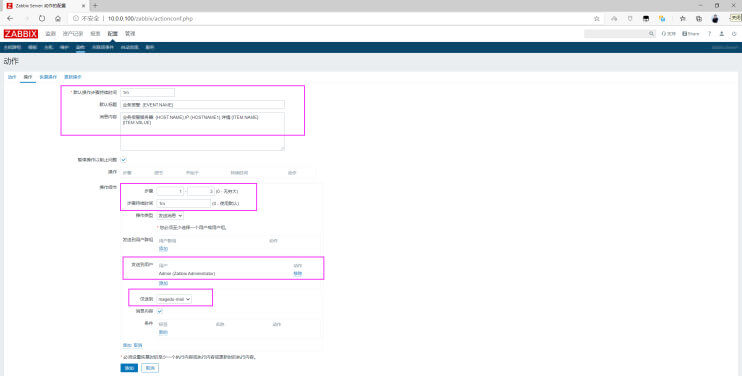Open the 主机 (Hosts) submenu item
This screenshot has width=742, height=376.
tap(48, 47)
